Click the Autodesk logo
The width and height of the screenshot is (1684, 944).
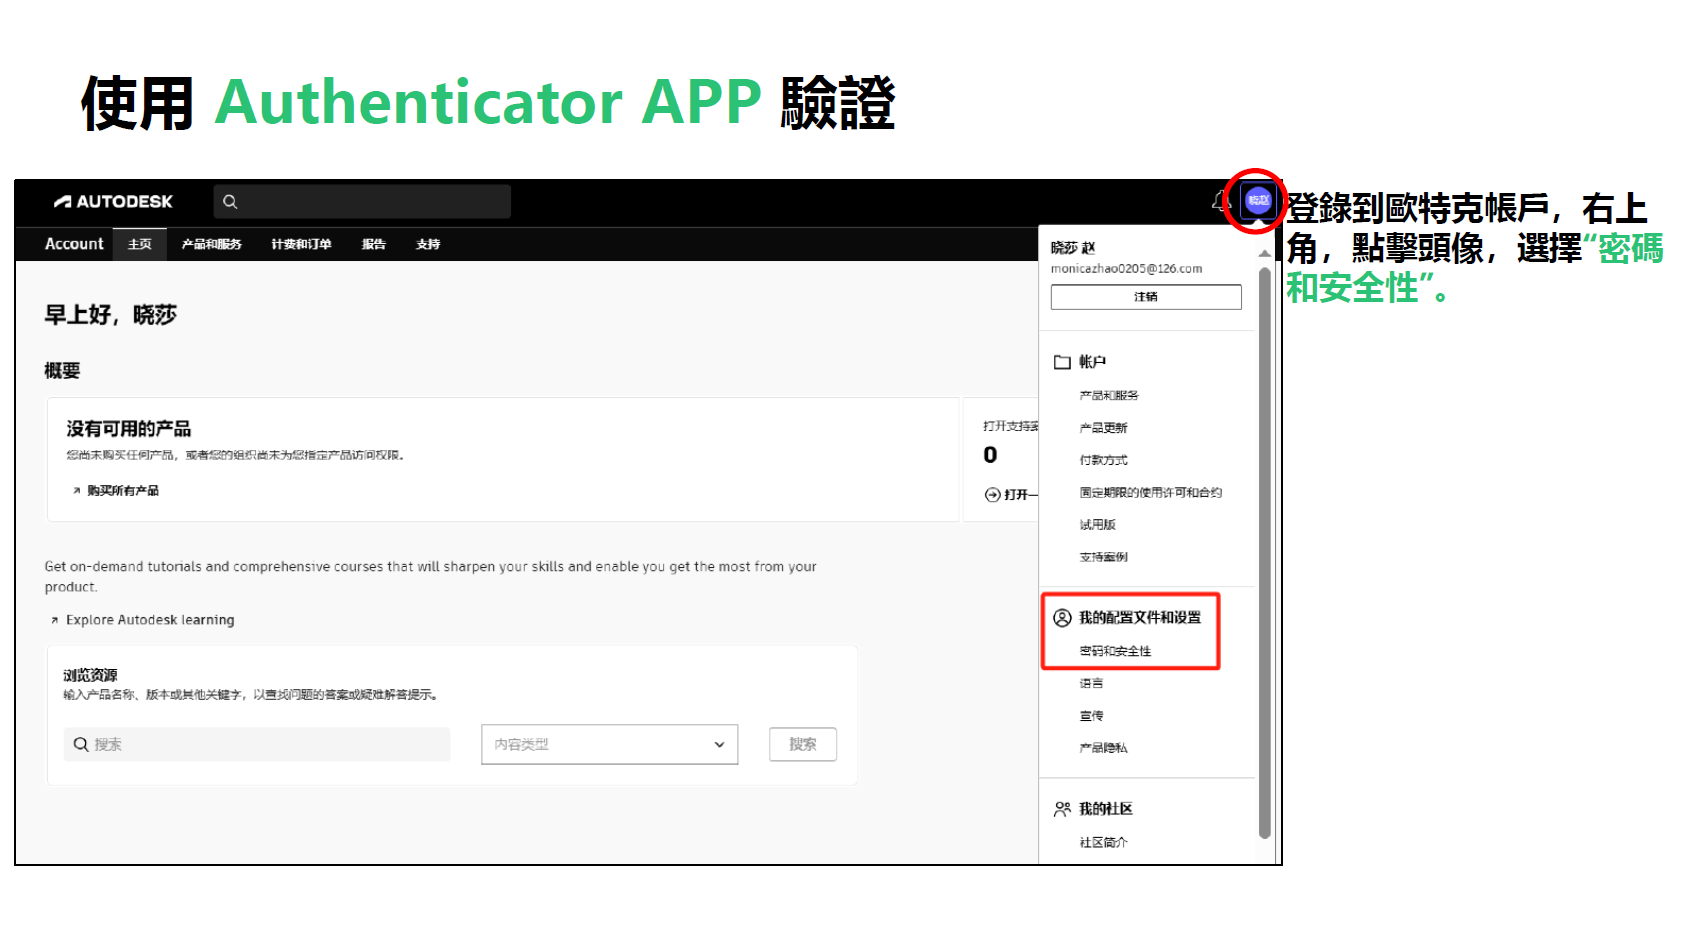click(113, 202)
